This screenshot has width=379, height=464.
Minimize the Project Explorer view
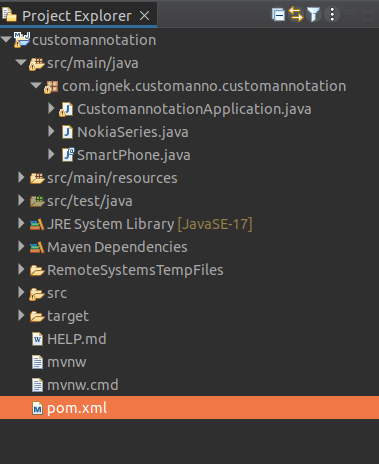click(x=350, y=12)
